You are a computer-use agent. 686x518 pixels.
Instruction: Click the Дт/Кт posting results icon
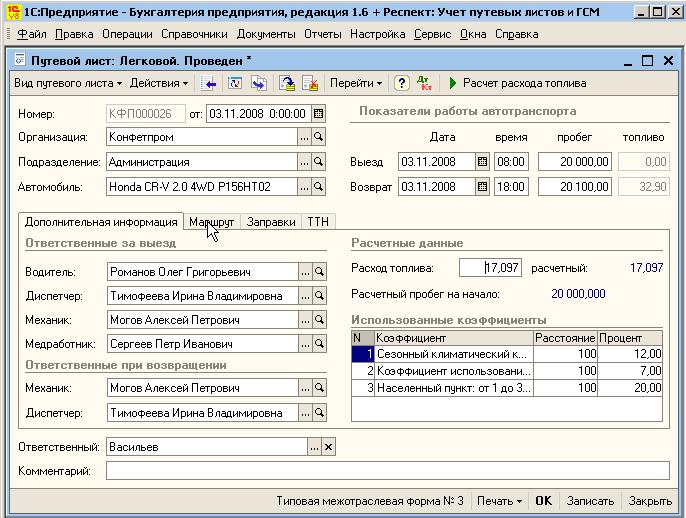(424, 83)
